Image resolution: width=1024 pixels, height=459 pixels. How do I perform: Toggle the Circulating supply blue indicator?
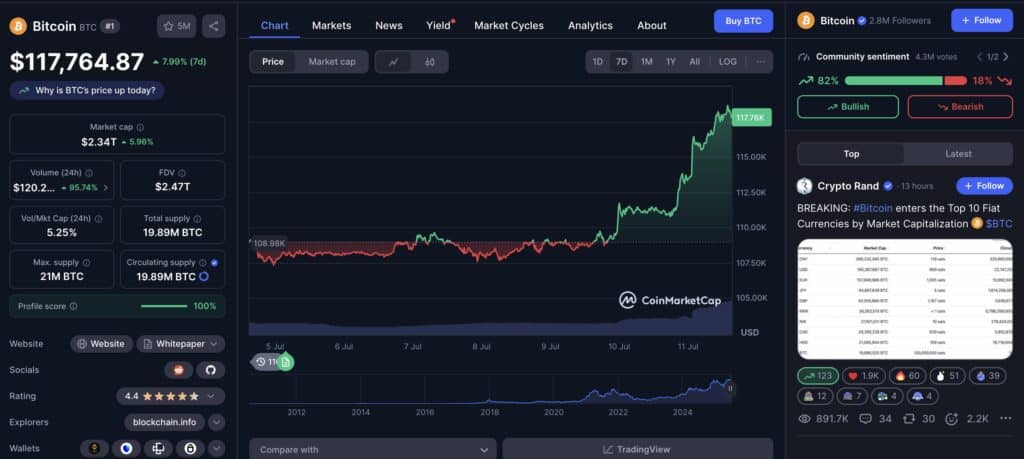pos(215,262)
